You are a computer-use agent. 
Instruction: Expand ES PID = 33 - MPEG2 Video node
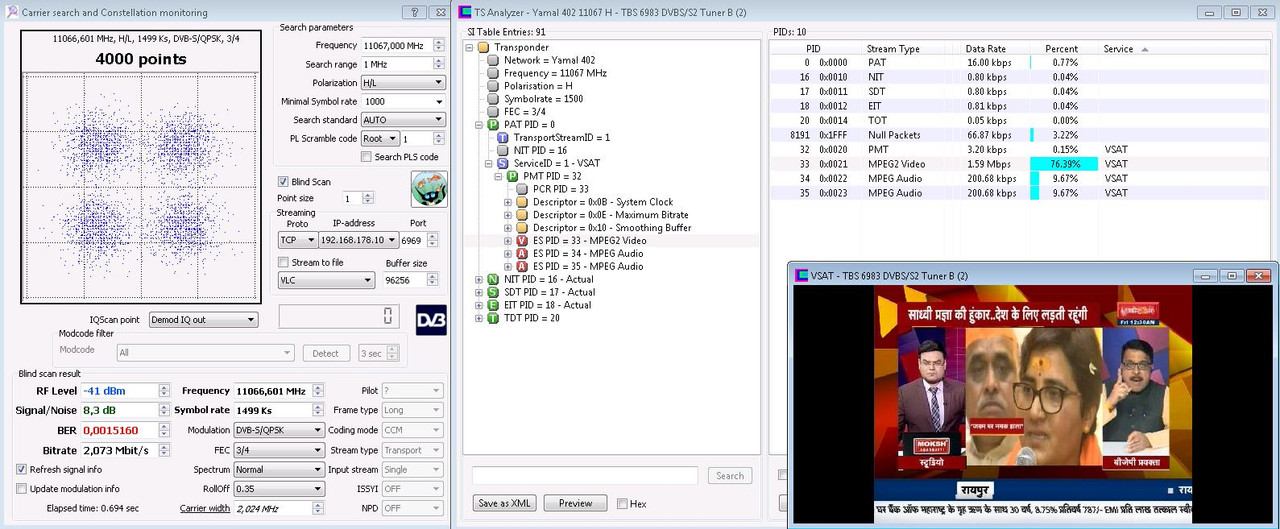point(508,241)
